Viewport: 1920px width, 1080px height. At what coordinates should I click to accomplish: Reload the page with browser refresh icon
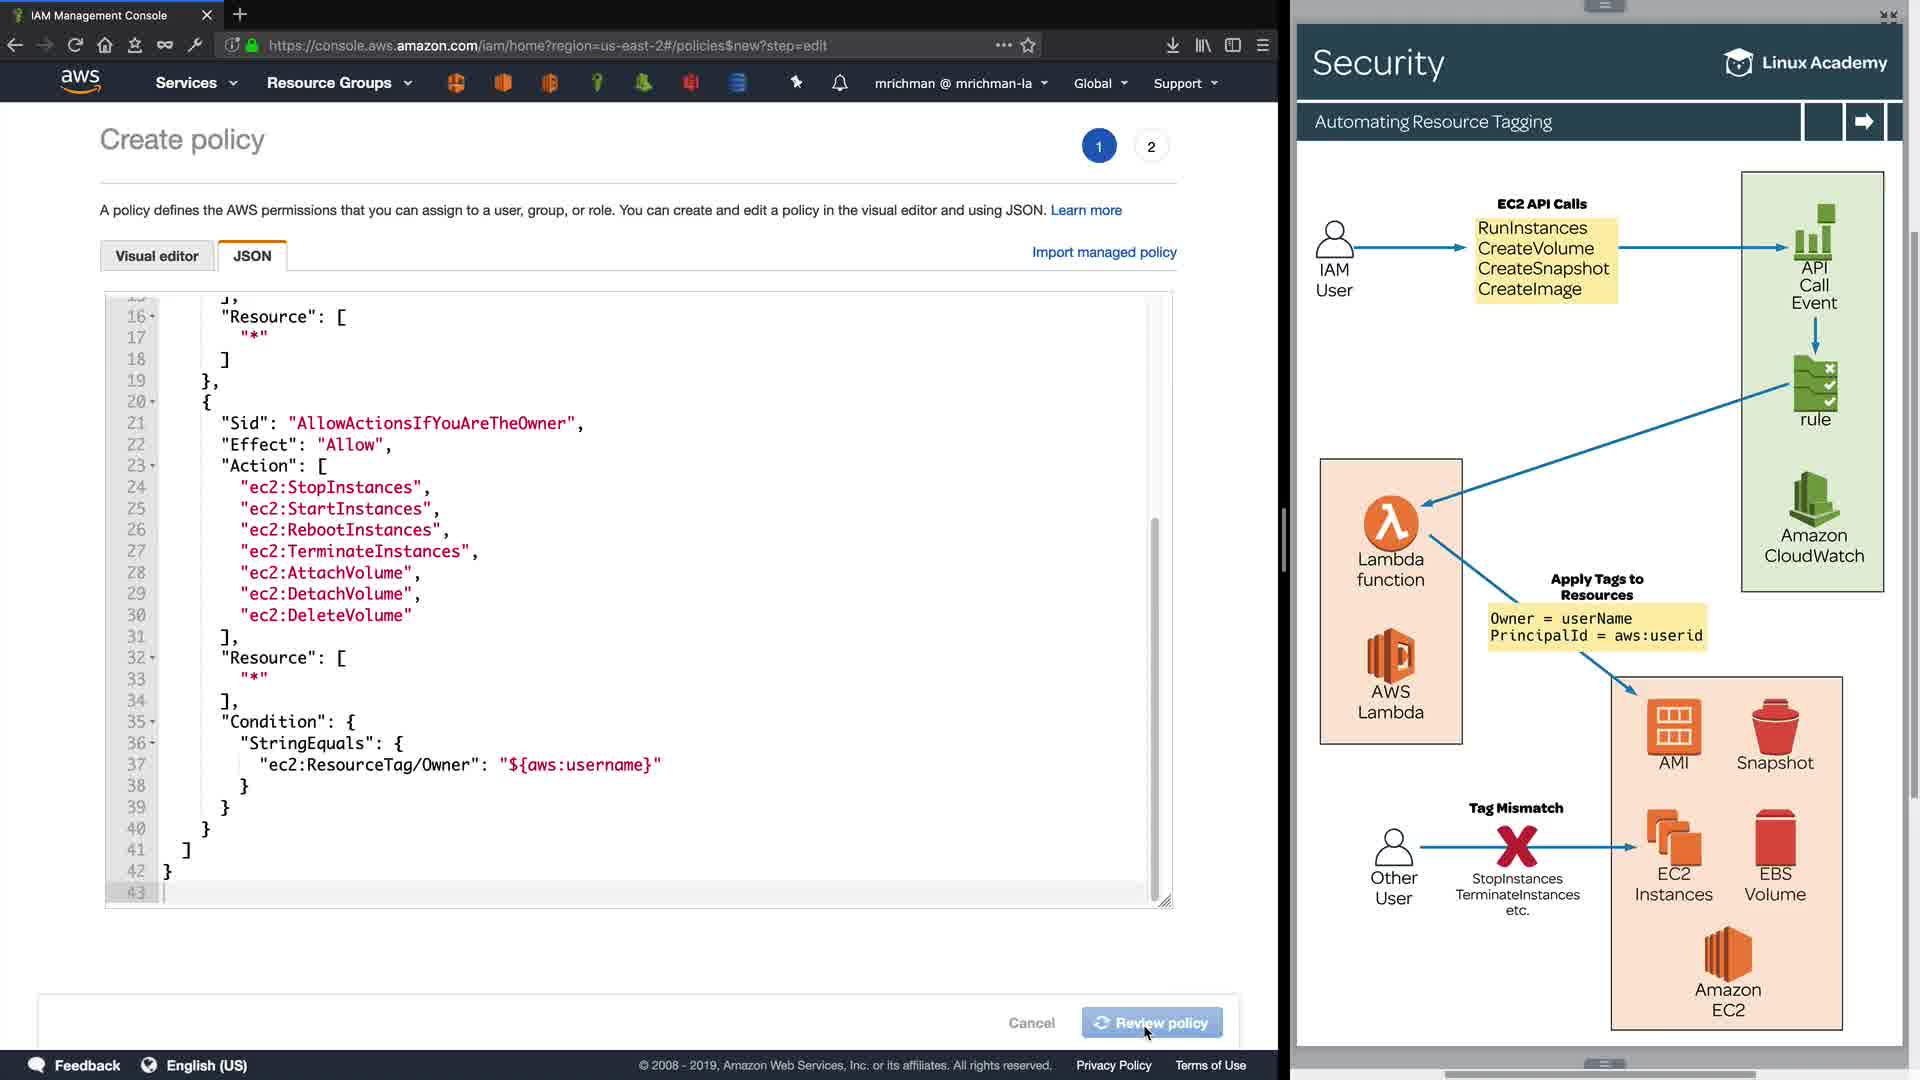[x=75, y=45]
